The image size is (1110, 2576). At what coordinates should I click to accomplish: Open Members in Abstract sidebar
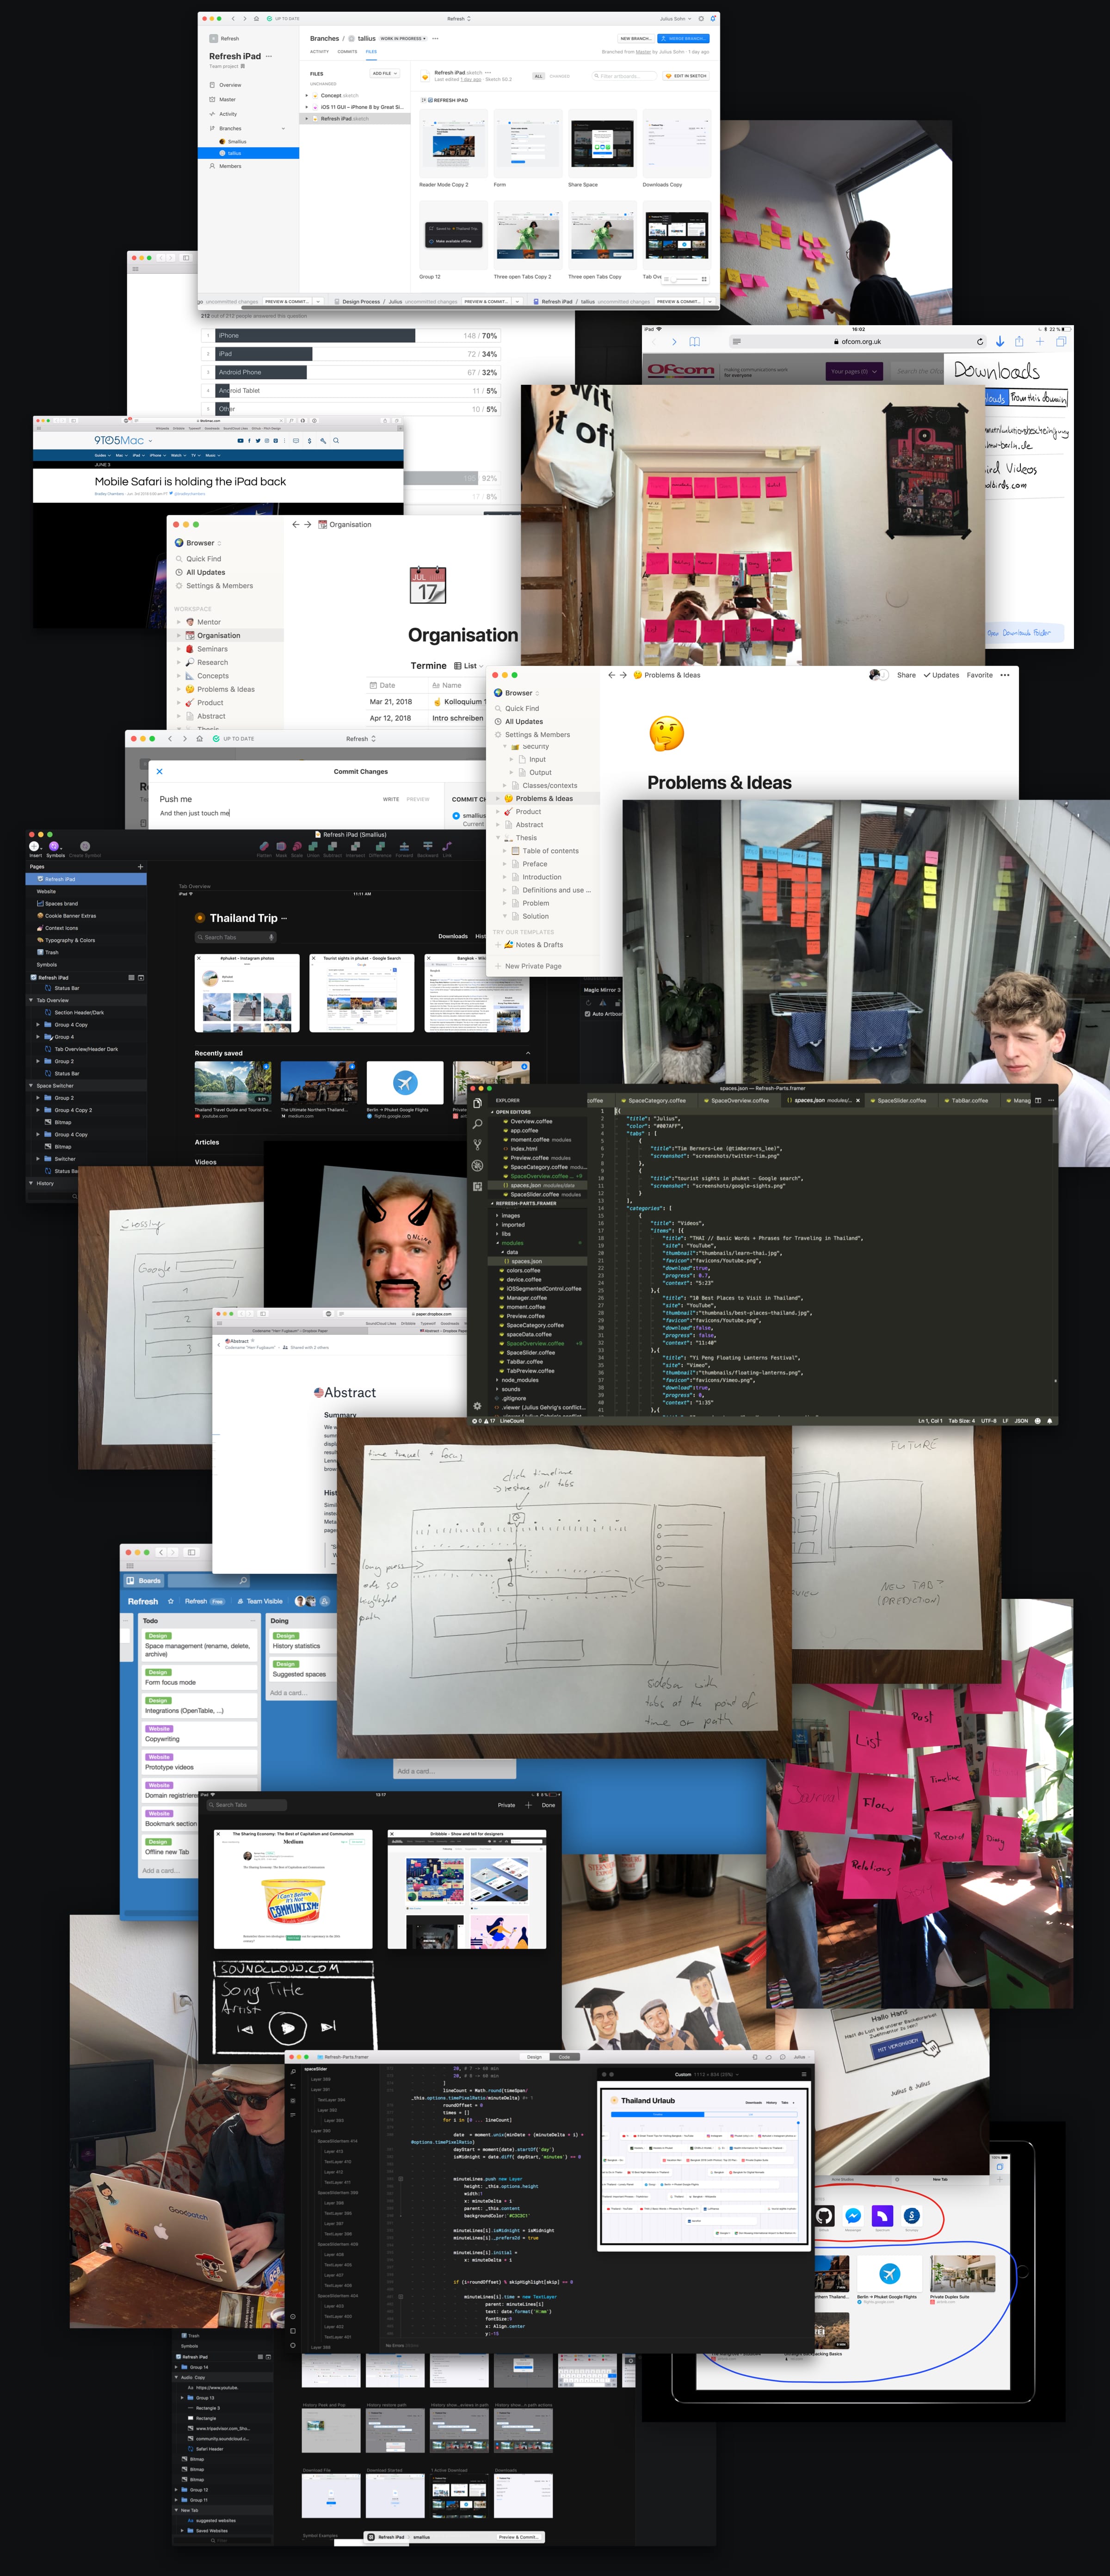point(230,166)
